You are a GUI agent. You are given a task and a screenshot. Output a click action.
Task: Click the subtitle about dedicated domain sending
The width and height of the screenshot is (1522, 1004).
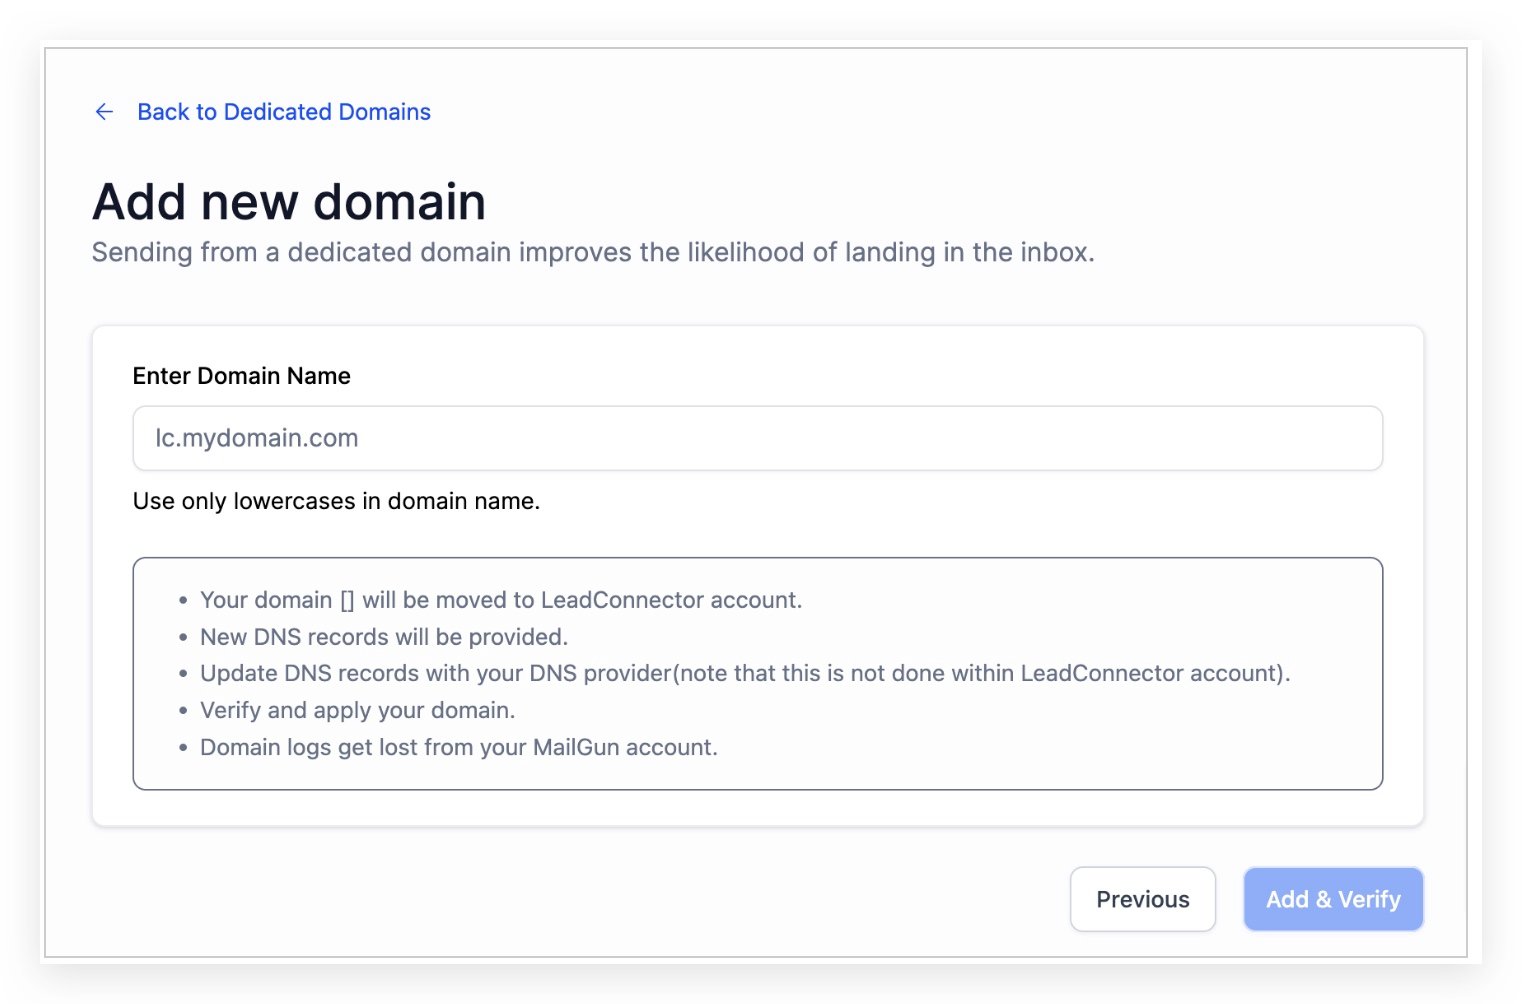593,252
